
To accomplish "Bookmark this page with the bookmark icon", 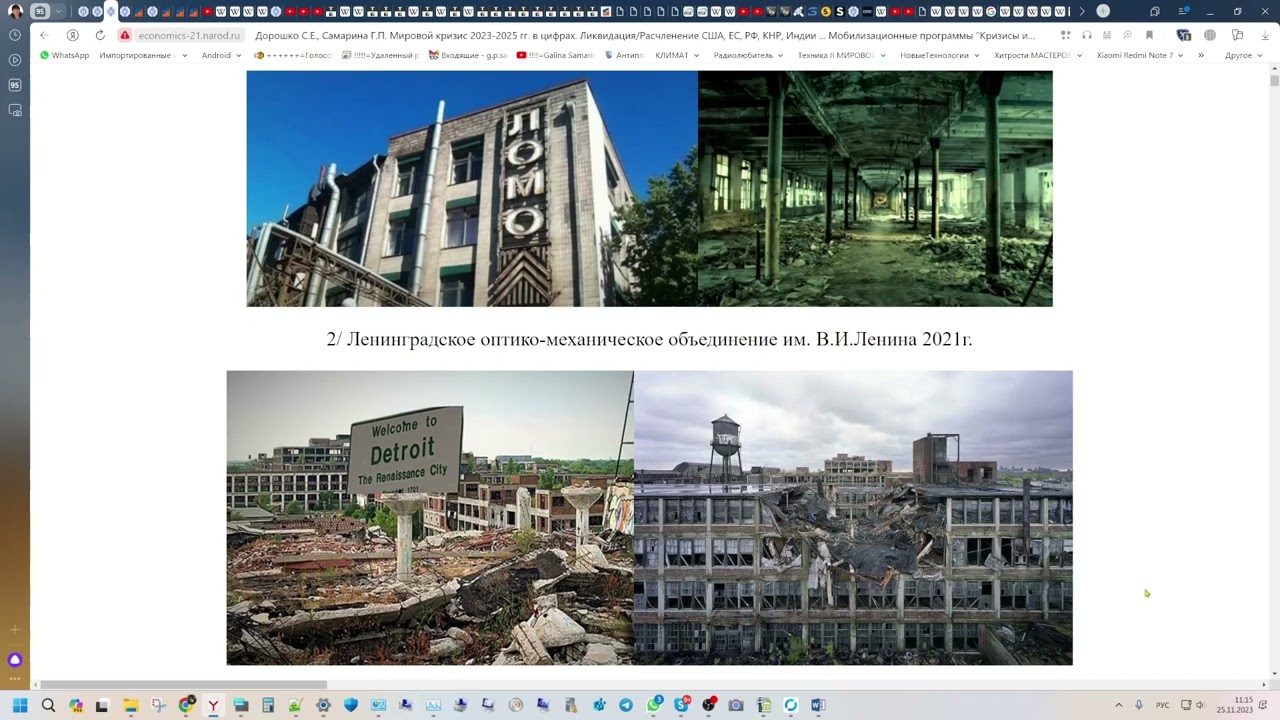I will pyautogui.click(x=1149, y=35).
